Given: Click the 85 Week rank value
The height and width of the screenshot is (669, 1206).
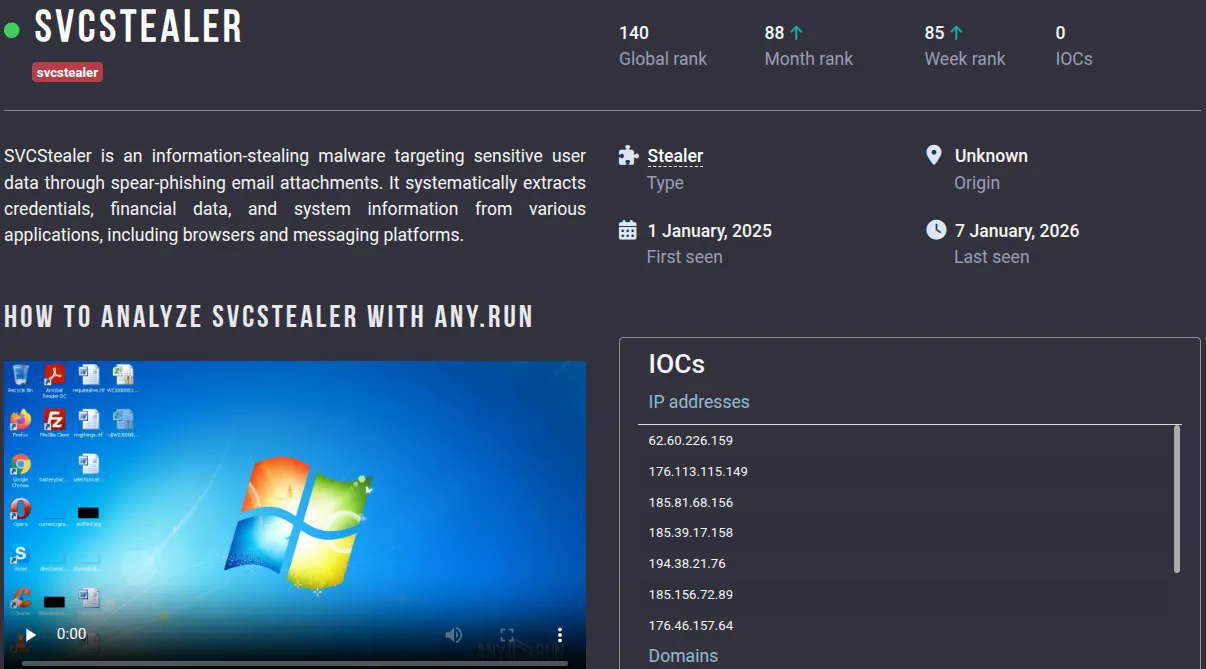Looking at the screenshot, I should point(934,33).
